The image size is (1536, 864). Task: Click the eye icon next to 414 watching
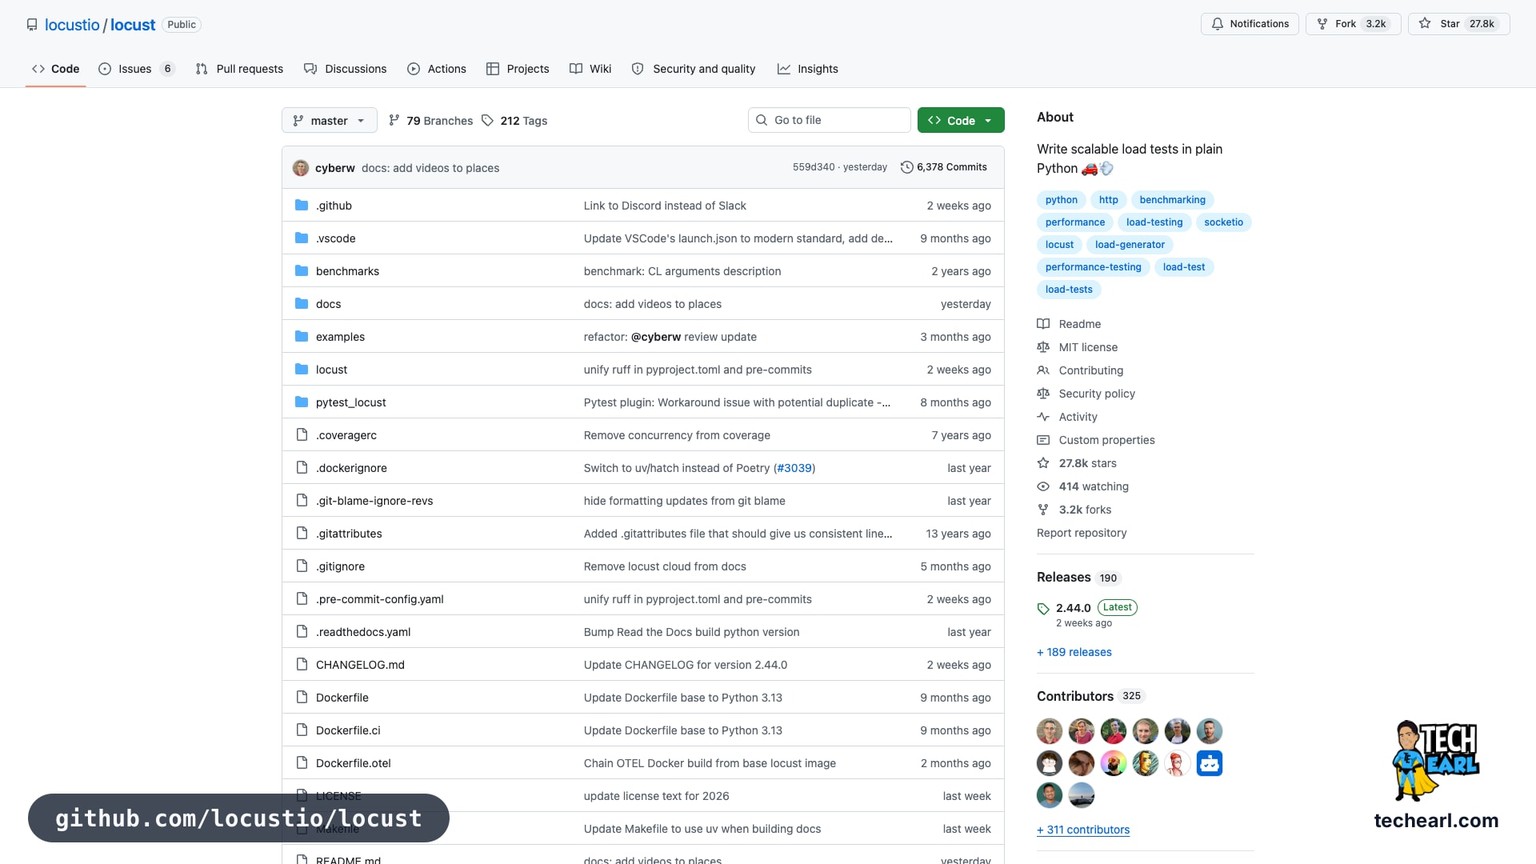click(x=1043, y=486)
